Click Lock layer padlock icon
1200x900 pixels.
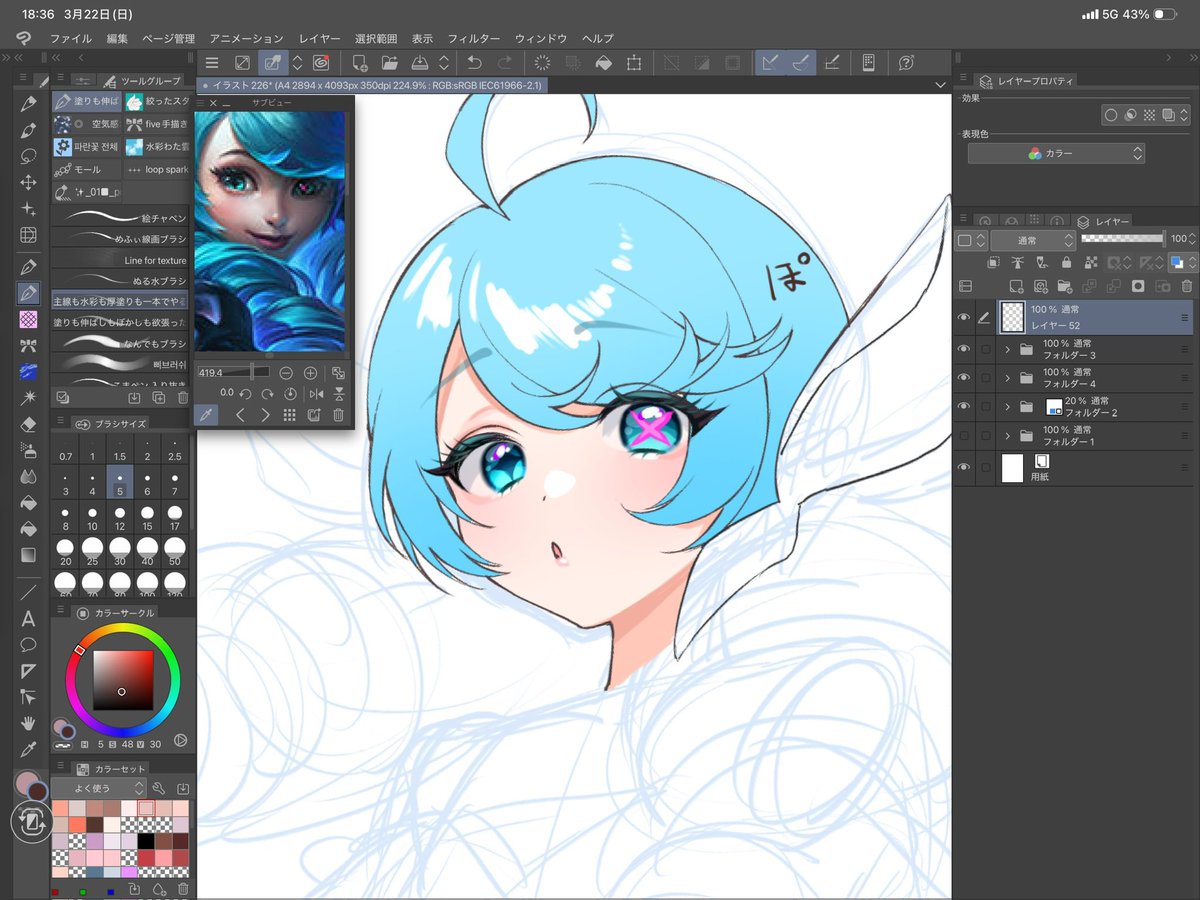[x=1066, y=262]
